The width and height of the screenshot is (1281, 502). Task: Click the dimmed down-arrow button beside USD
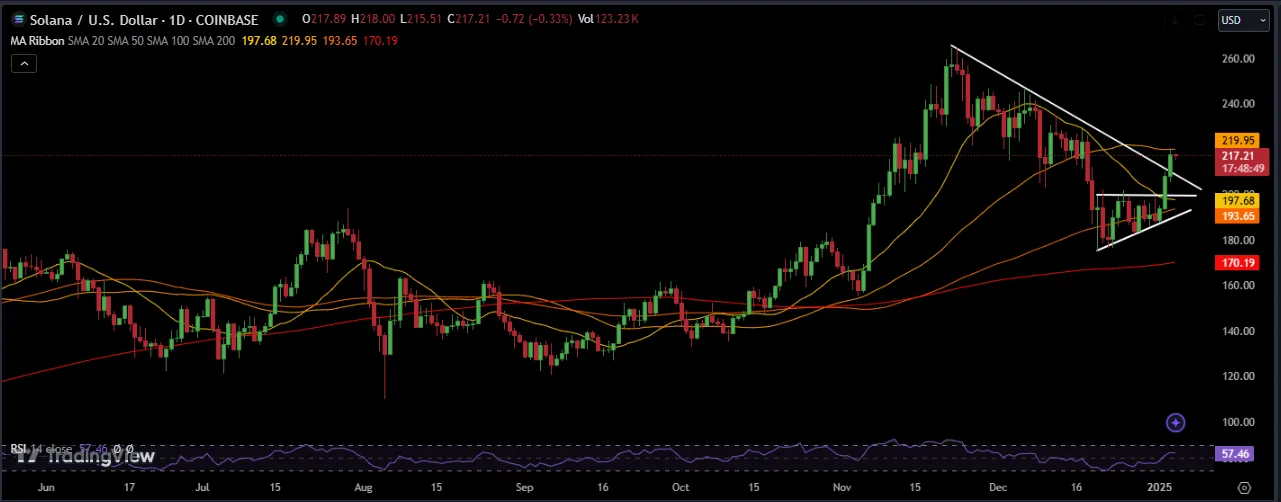(1176, 19)
